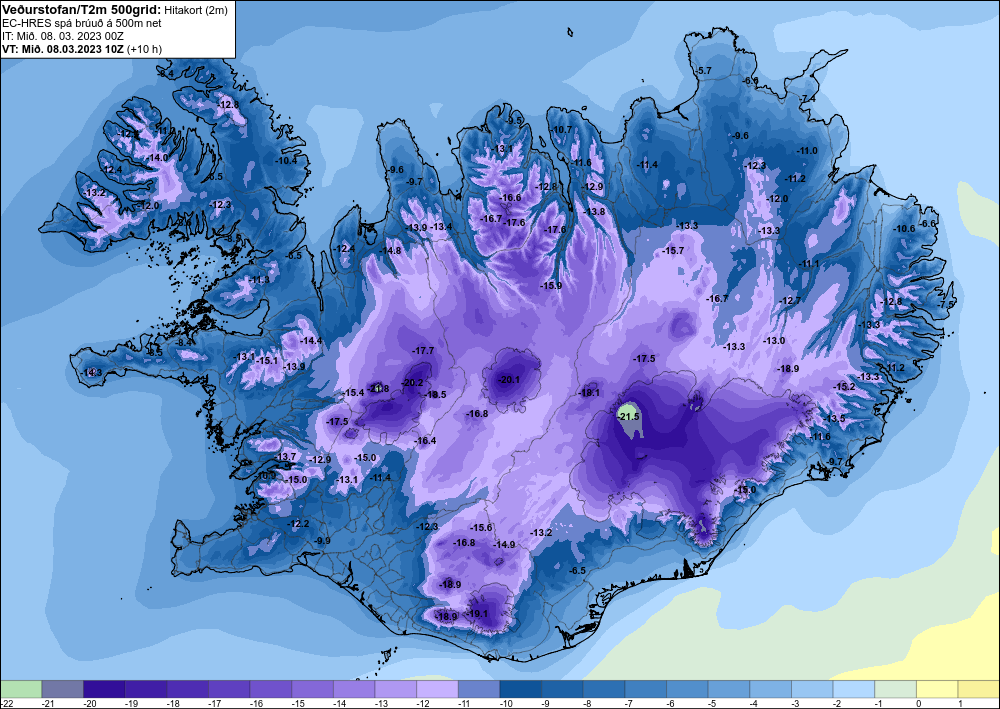The height and width of the screenshot is (709, 1000).
Task: Click the -15.7 temperature value
Action: 673,251
